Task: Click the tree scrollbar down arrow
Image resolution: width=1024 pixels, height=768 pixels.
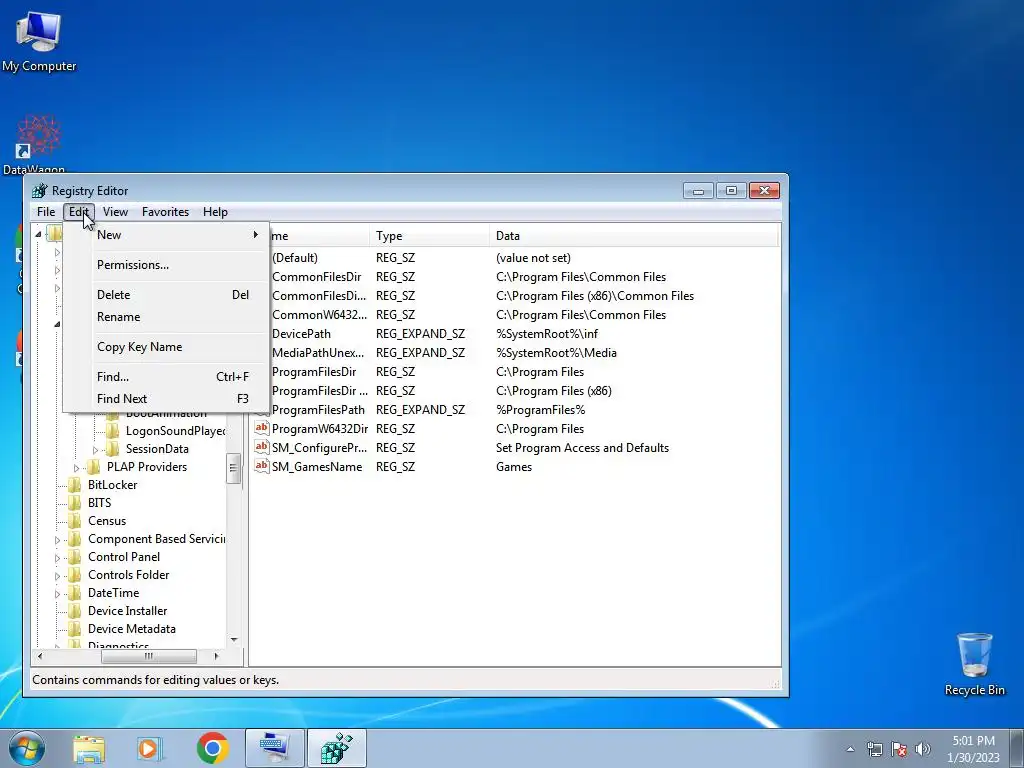Action: [234, 640]
